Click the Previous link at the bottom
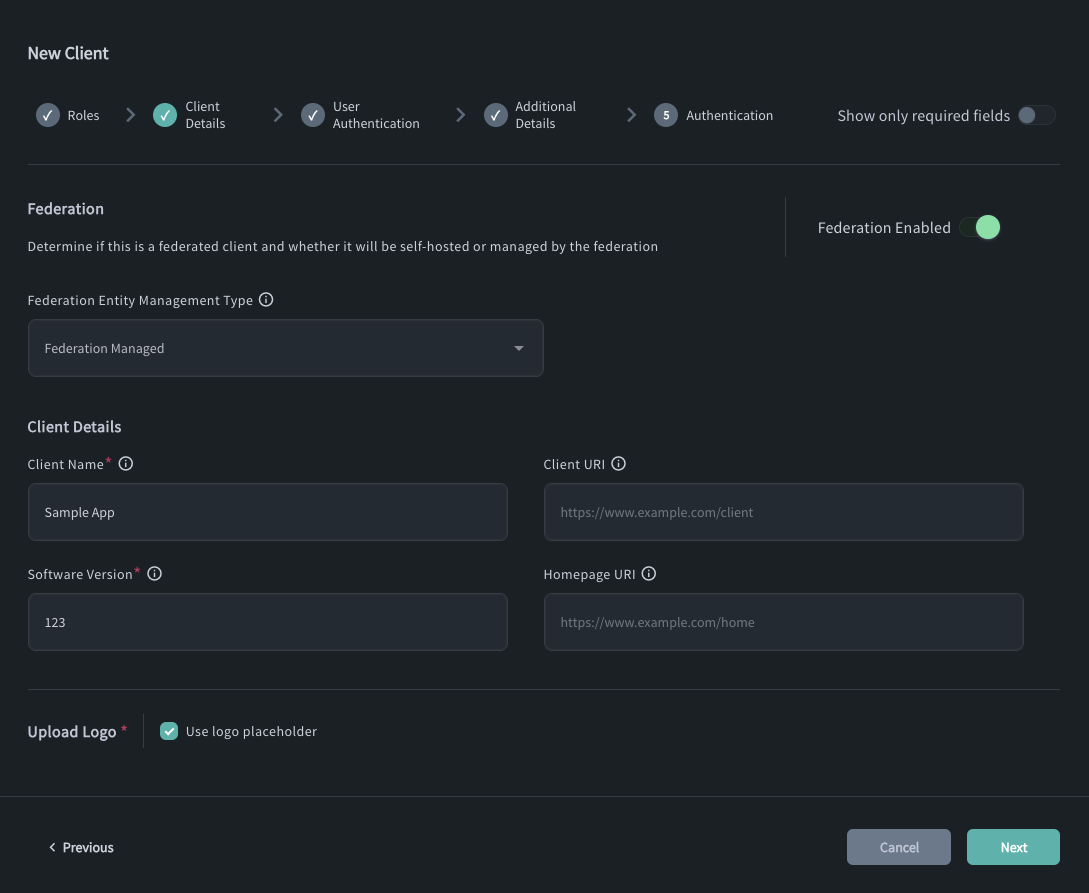The image size is (1089, 893). [81, 847]
